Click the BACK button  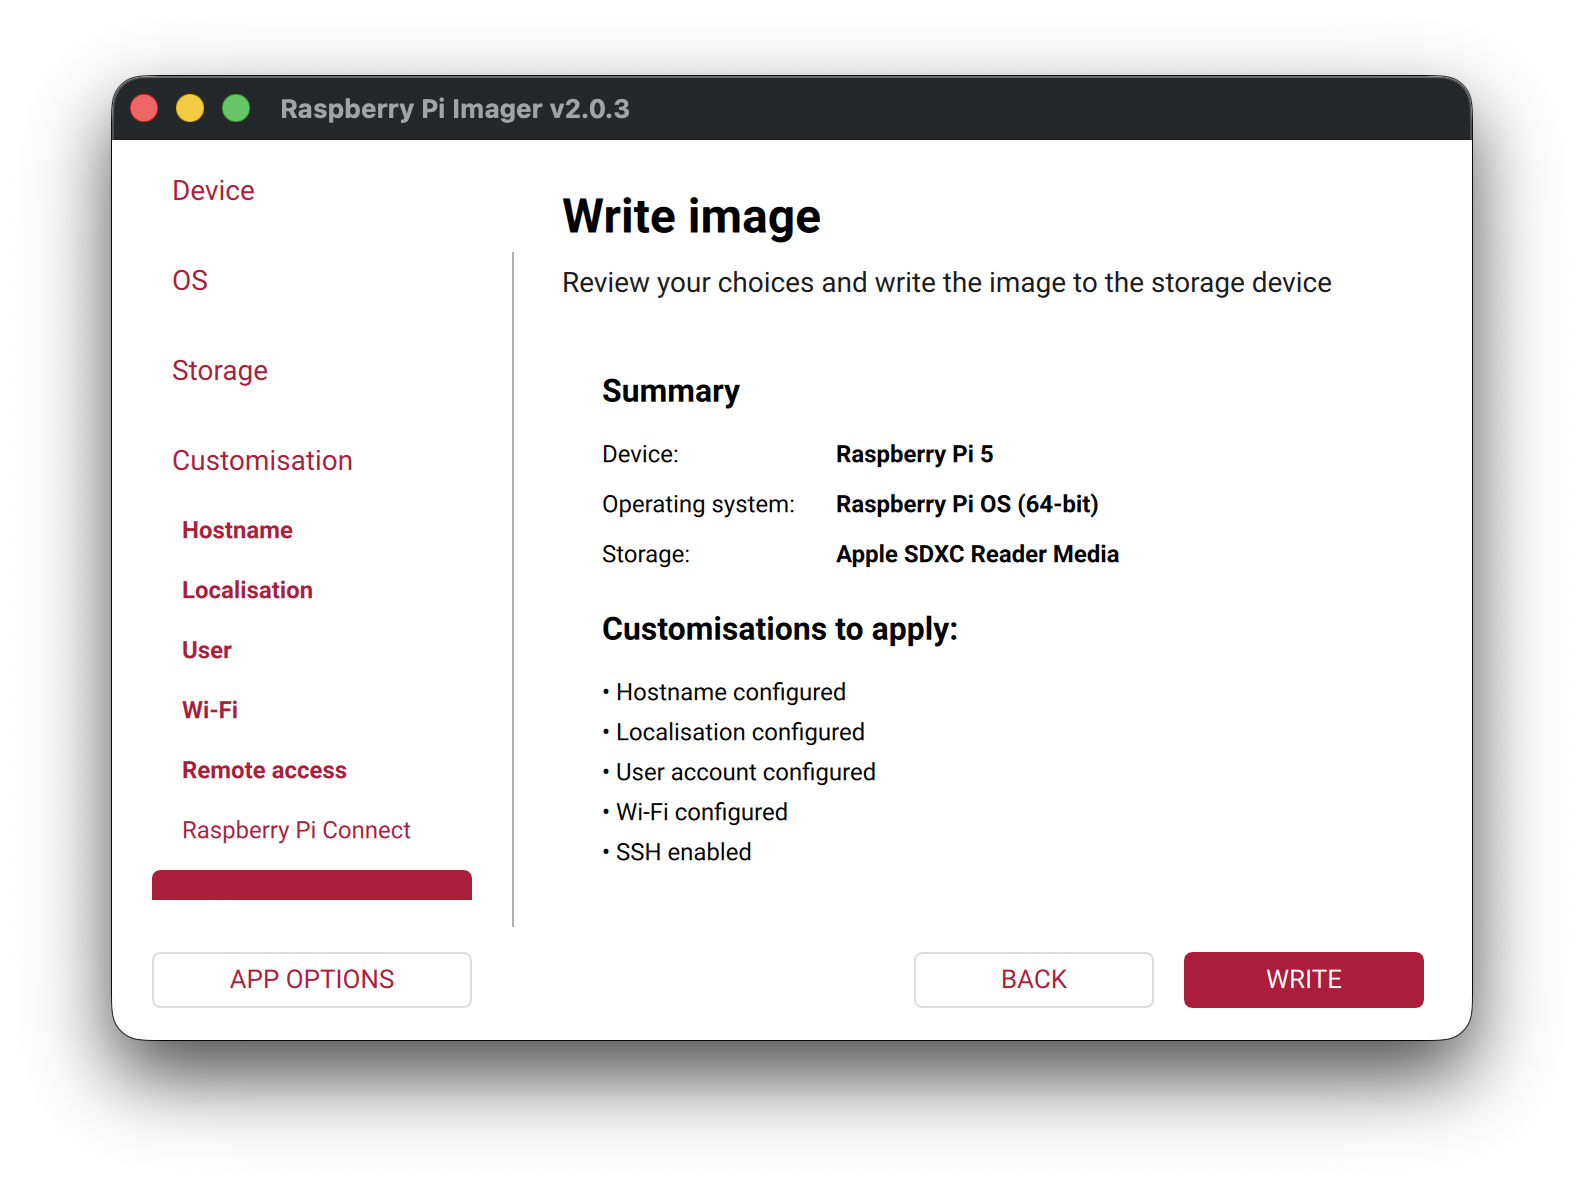1034,980
